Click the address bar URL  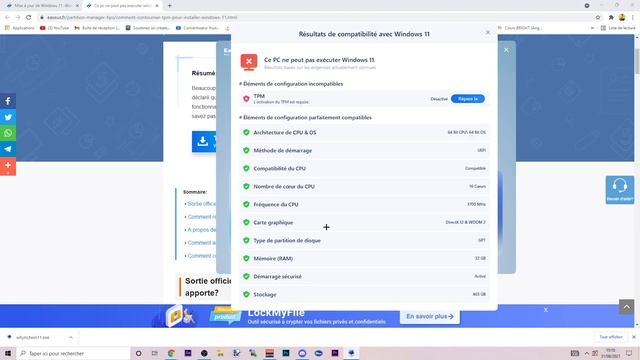(x=142, y=18)
